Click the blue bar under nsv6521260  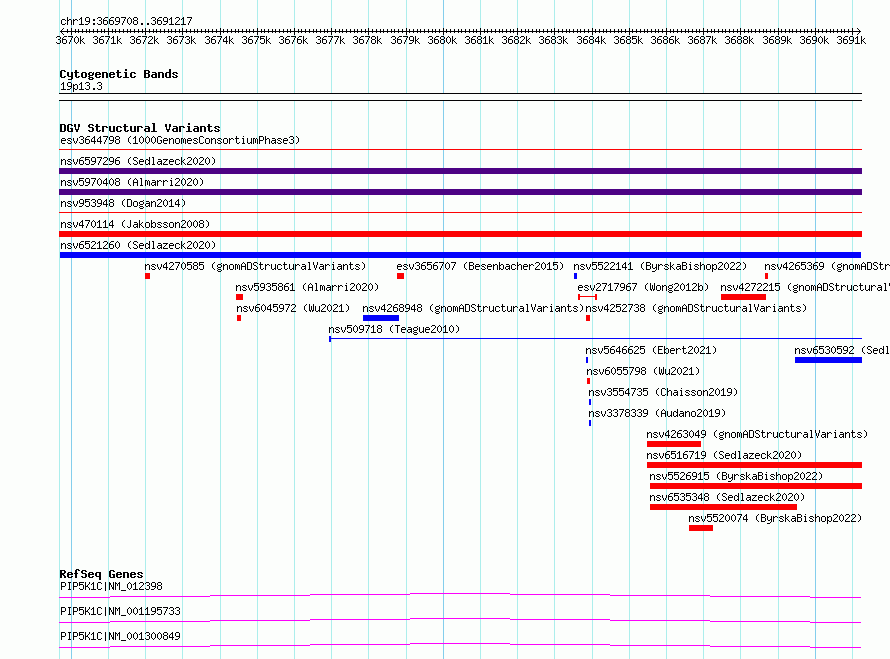460,255
